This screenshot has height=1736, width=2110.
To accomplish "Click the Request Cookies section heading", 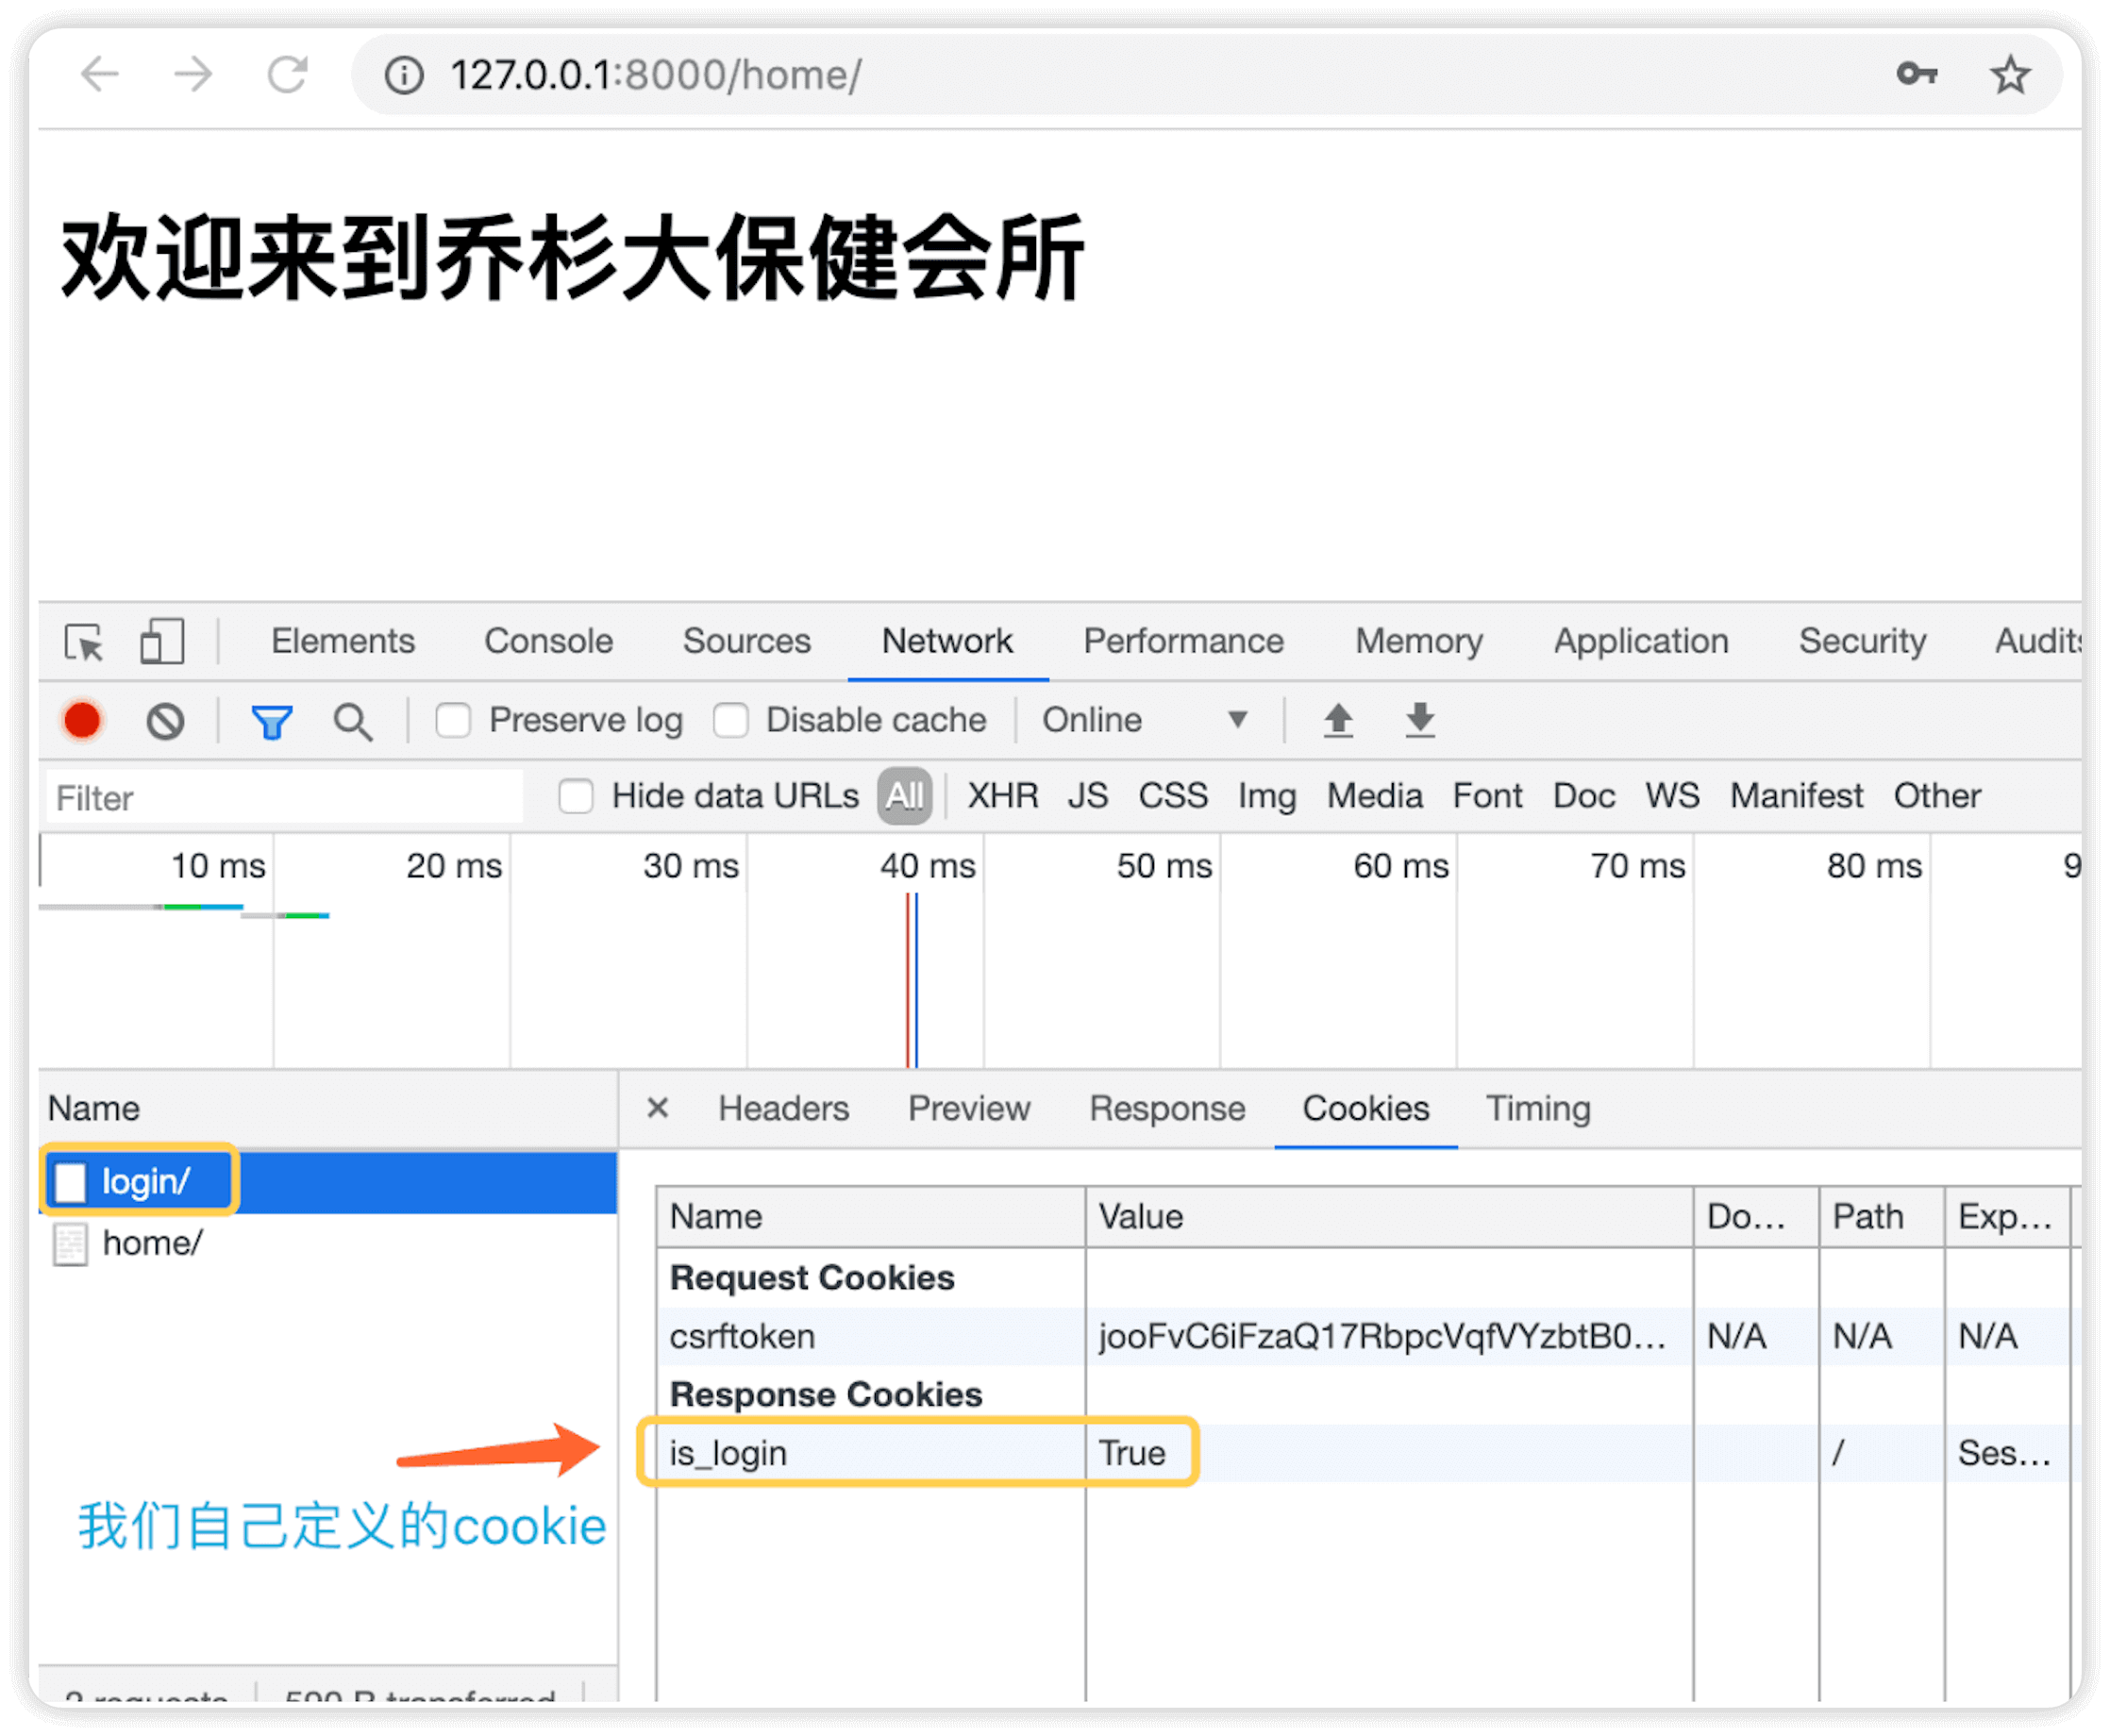I will 812,1277.
